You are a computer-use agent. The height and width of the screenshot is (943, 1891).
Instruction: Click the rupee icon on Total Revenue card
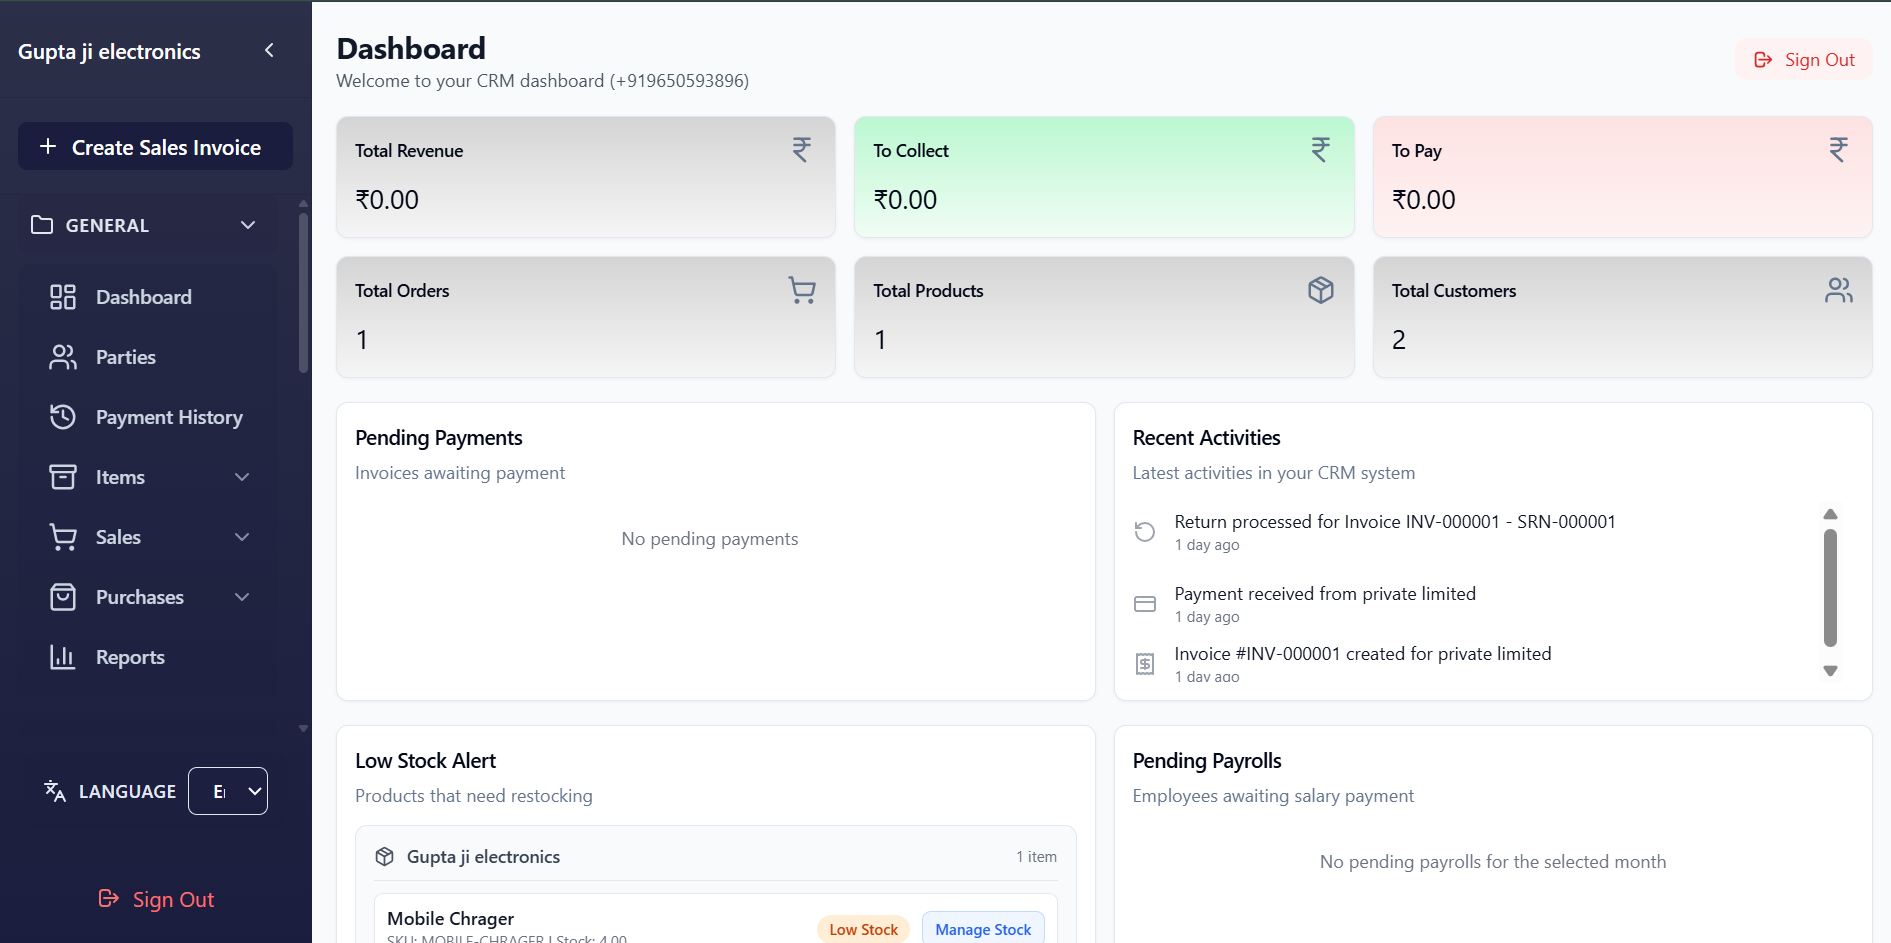pyautogui.click(x=801, y=149)
